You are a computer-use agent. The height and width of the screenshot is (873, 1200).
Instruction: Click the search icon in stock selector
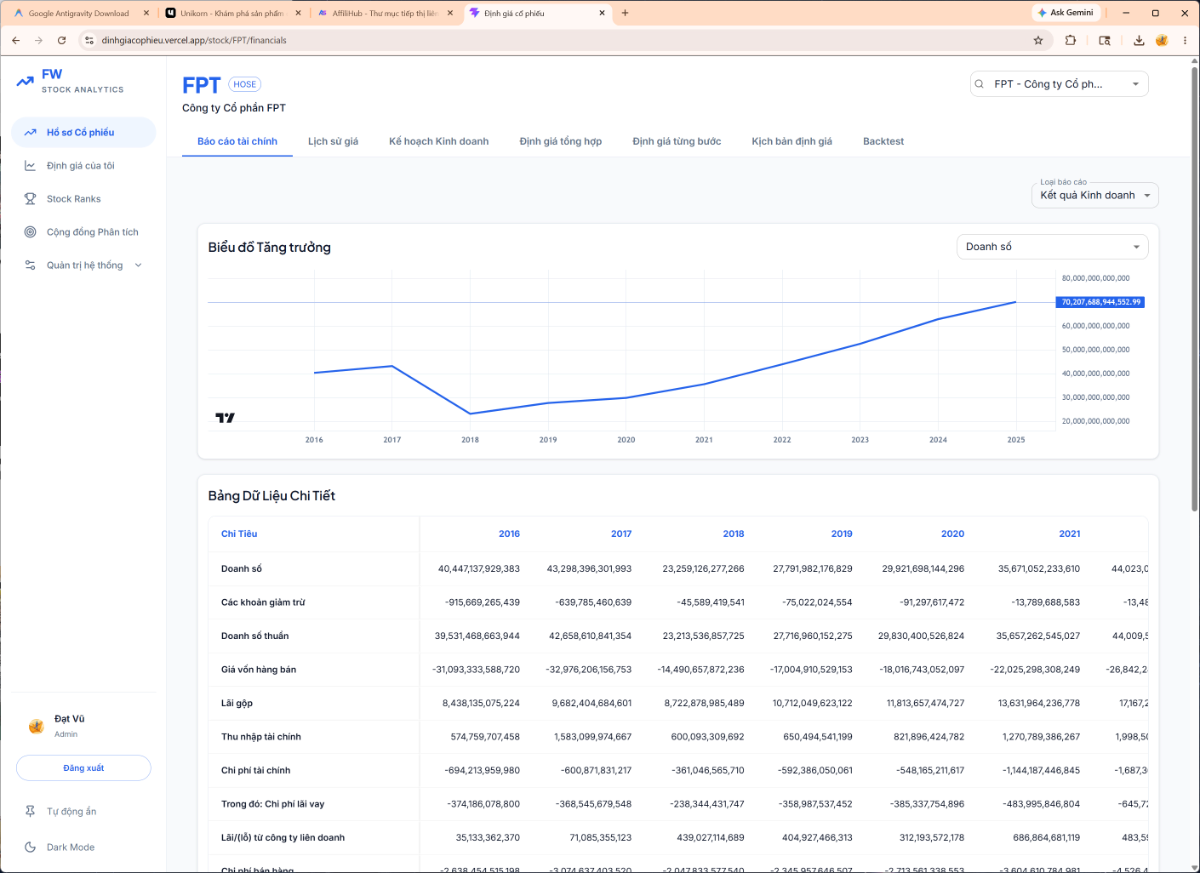(979, 85)
